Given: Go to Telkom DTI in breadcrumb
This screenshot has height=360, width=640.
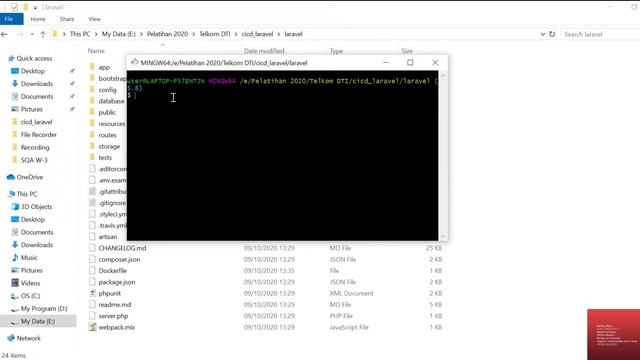Looking at the screenshot, I should (215, 34).
